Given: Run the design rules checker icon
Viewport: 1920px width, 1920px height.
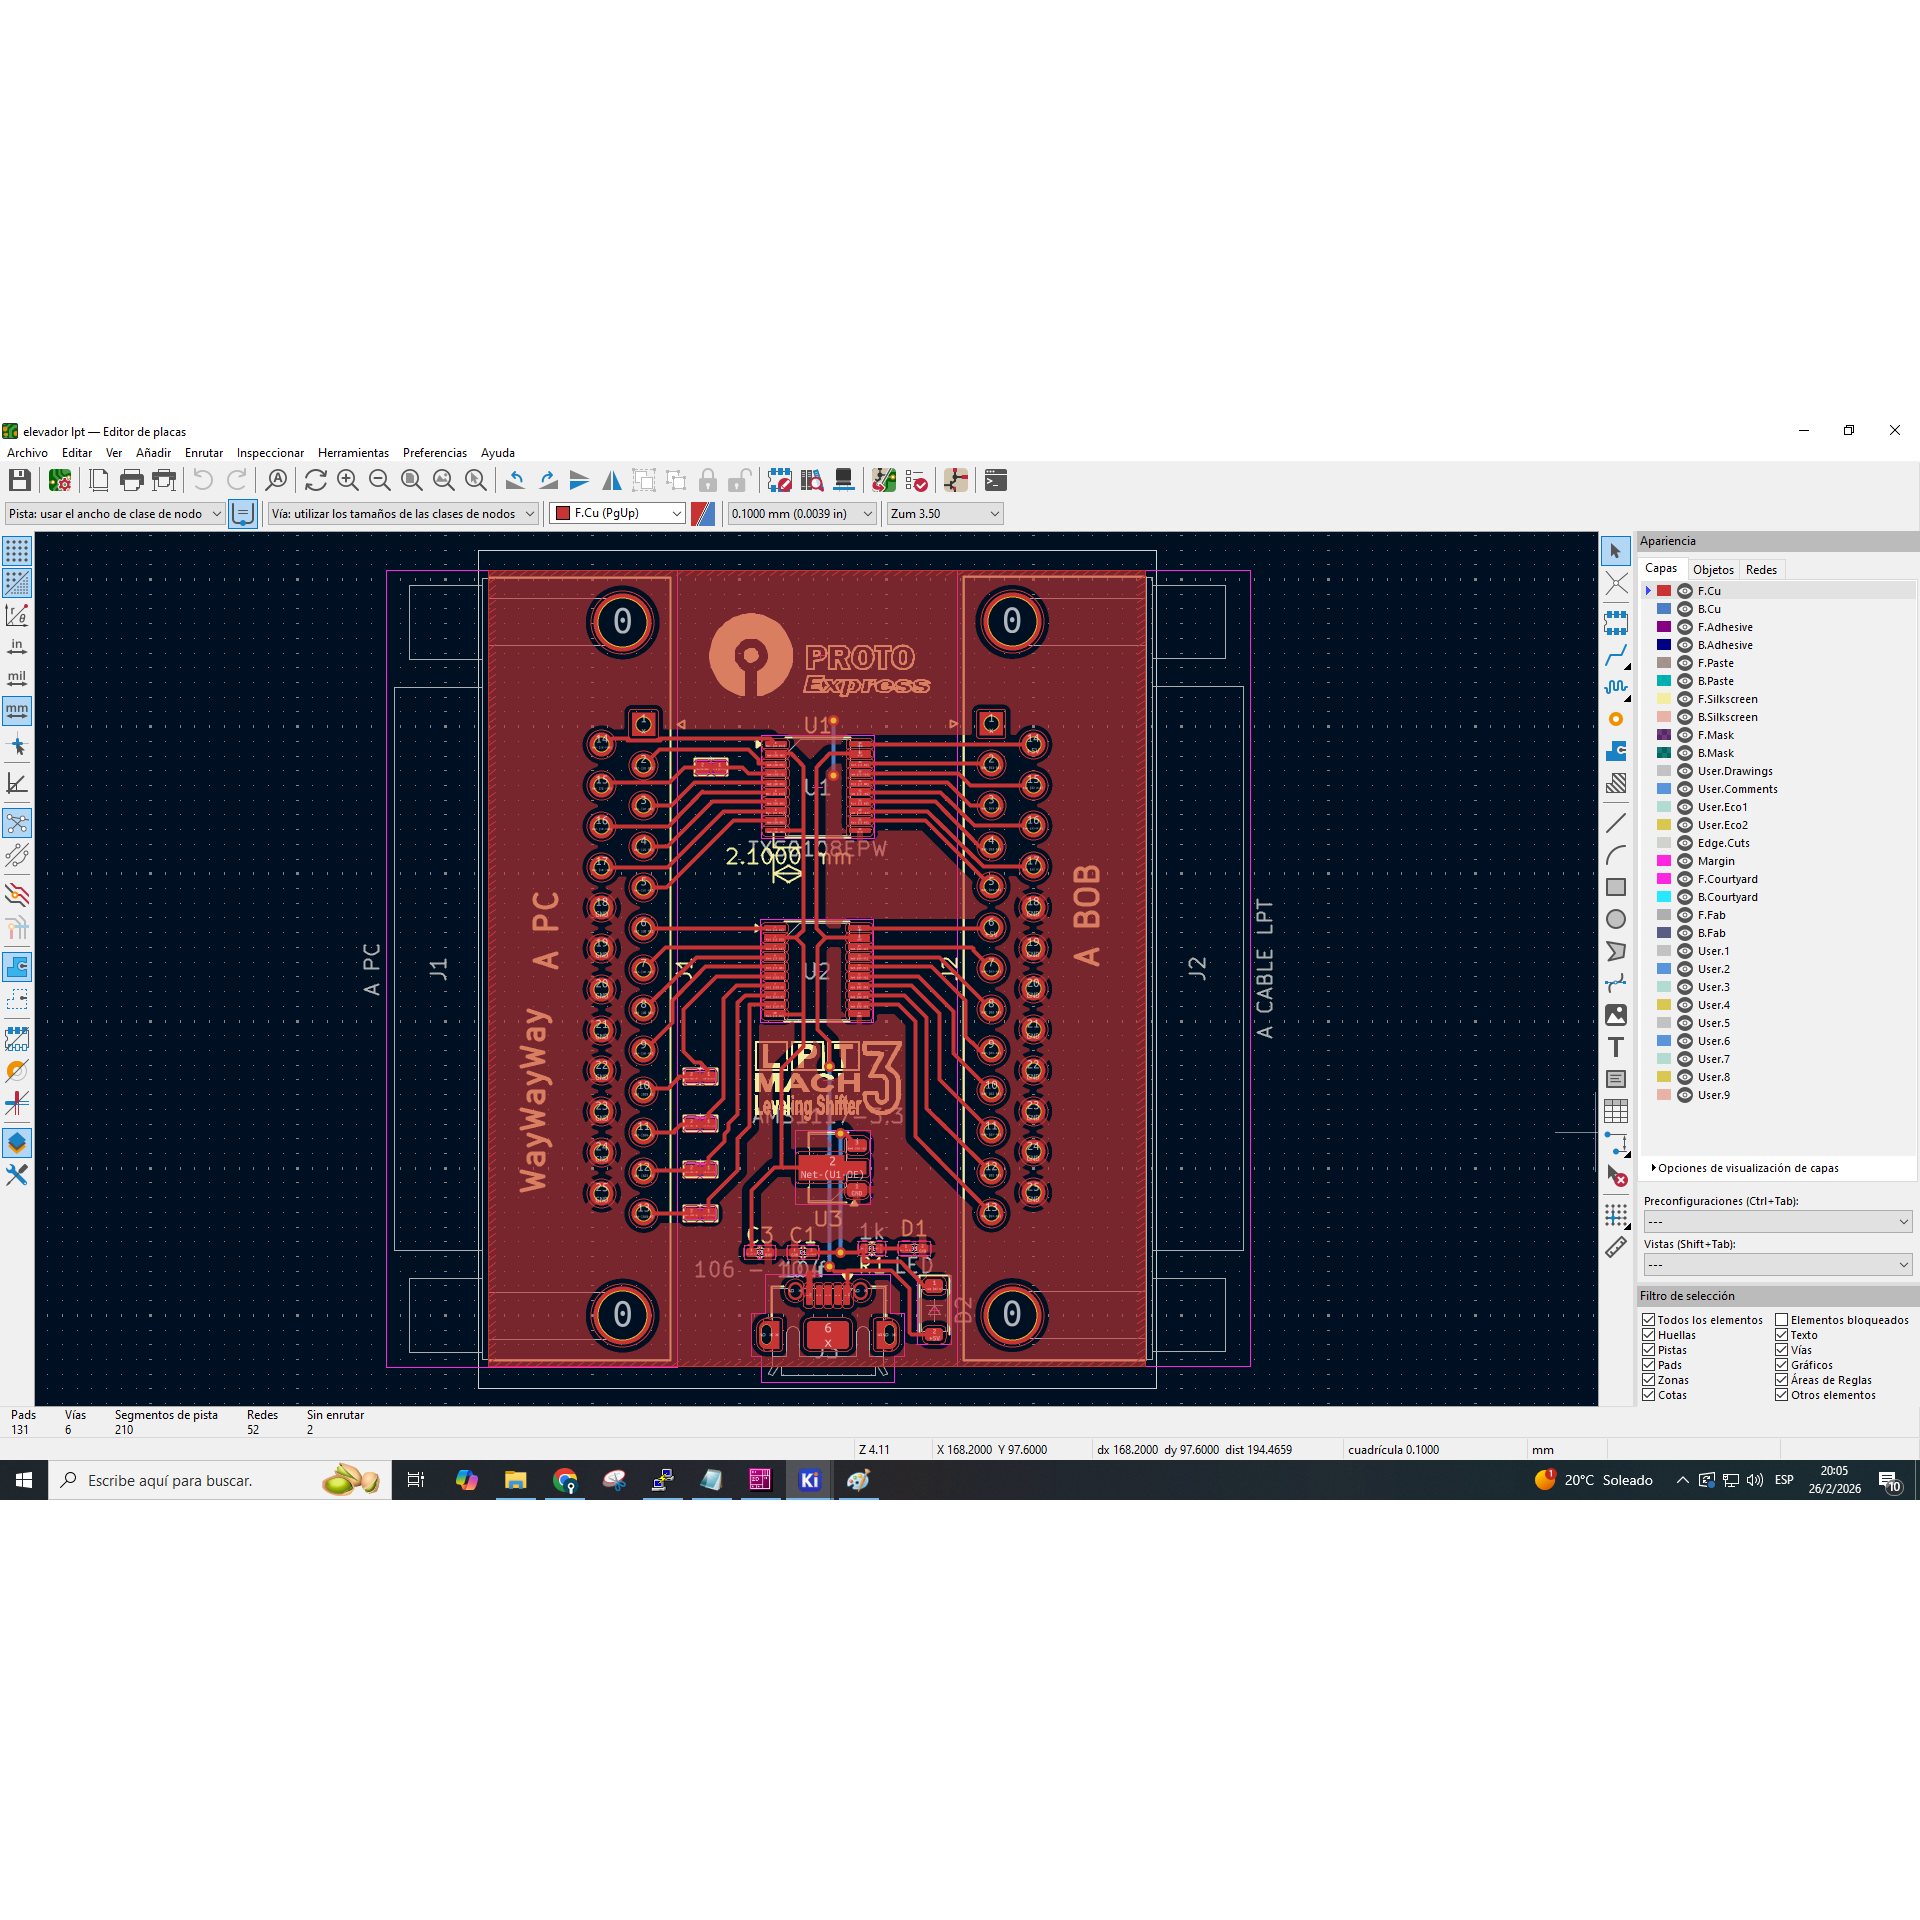Looking at the screenshot, I should click(916, 481).
